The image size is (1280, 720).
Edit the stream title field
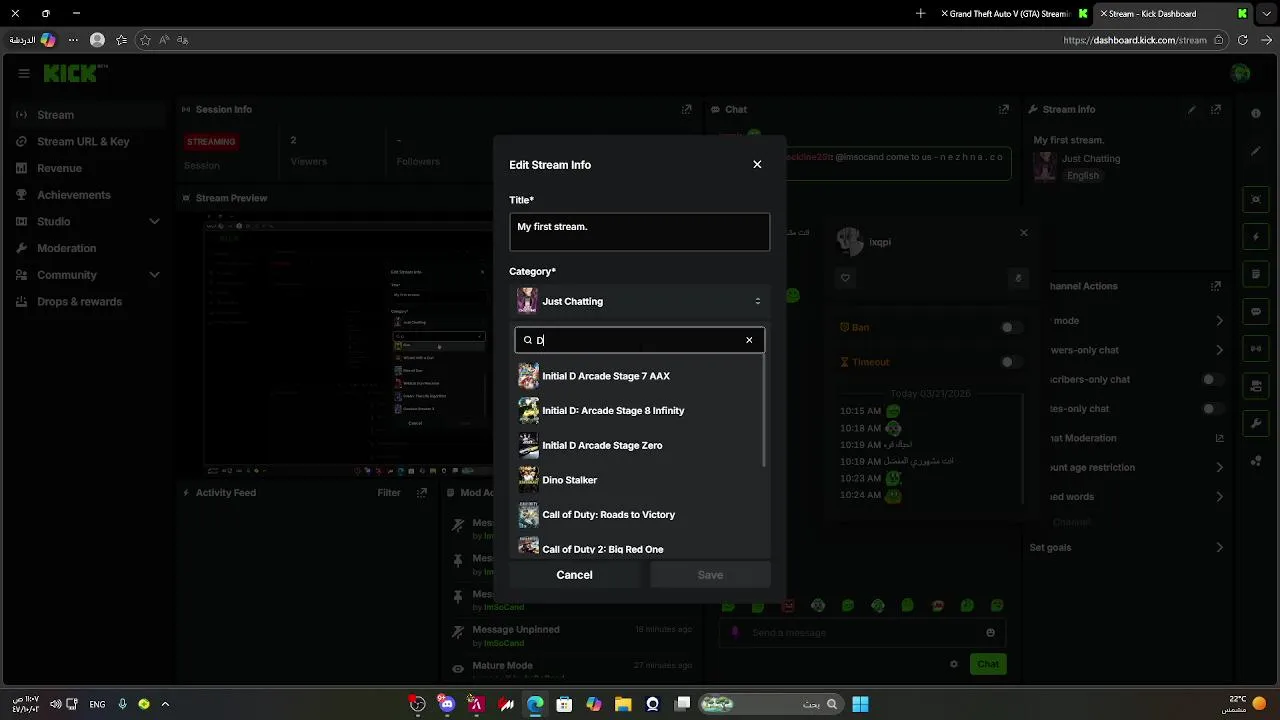click(x=639, y=232)
